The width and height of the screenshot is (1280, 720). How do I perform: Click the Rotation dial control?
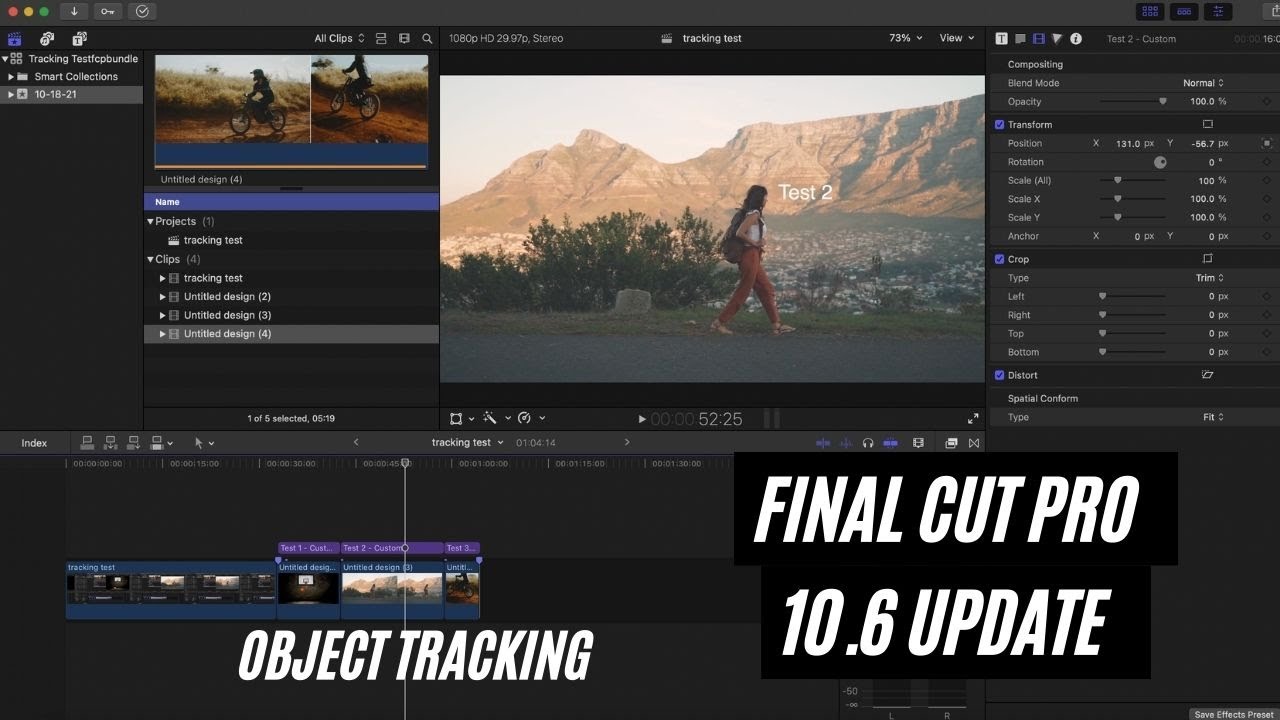click(x=1160, y=162)
